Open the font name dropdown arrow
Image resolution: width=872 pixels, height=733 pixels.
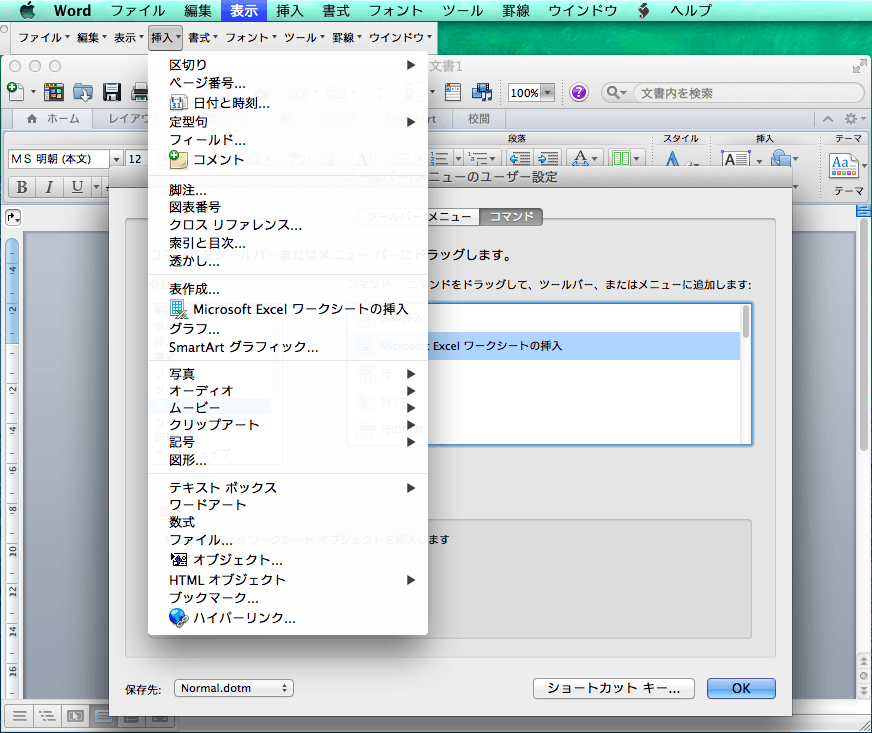tap(116, 159)
